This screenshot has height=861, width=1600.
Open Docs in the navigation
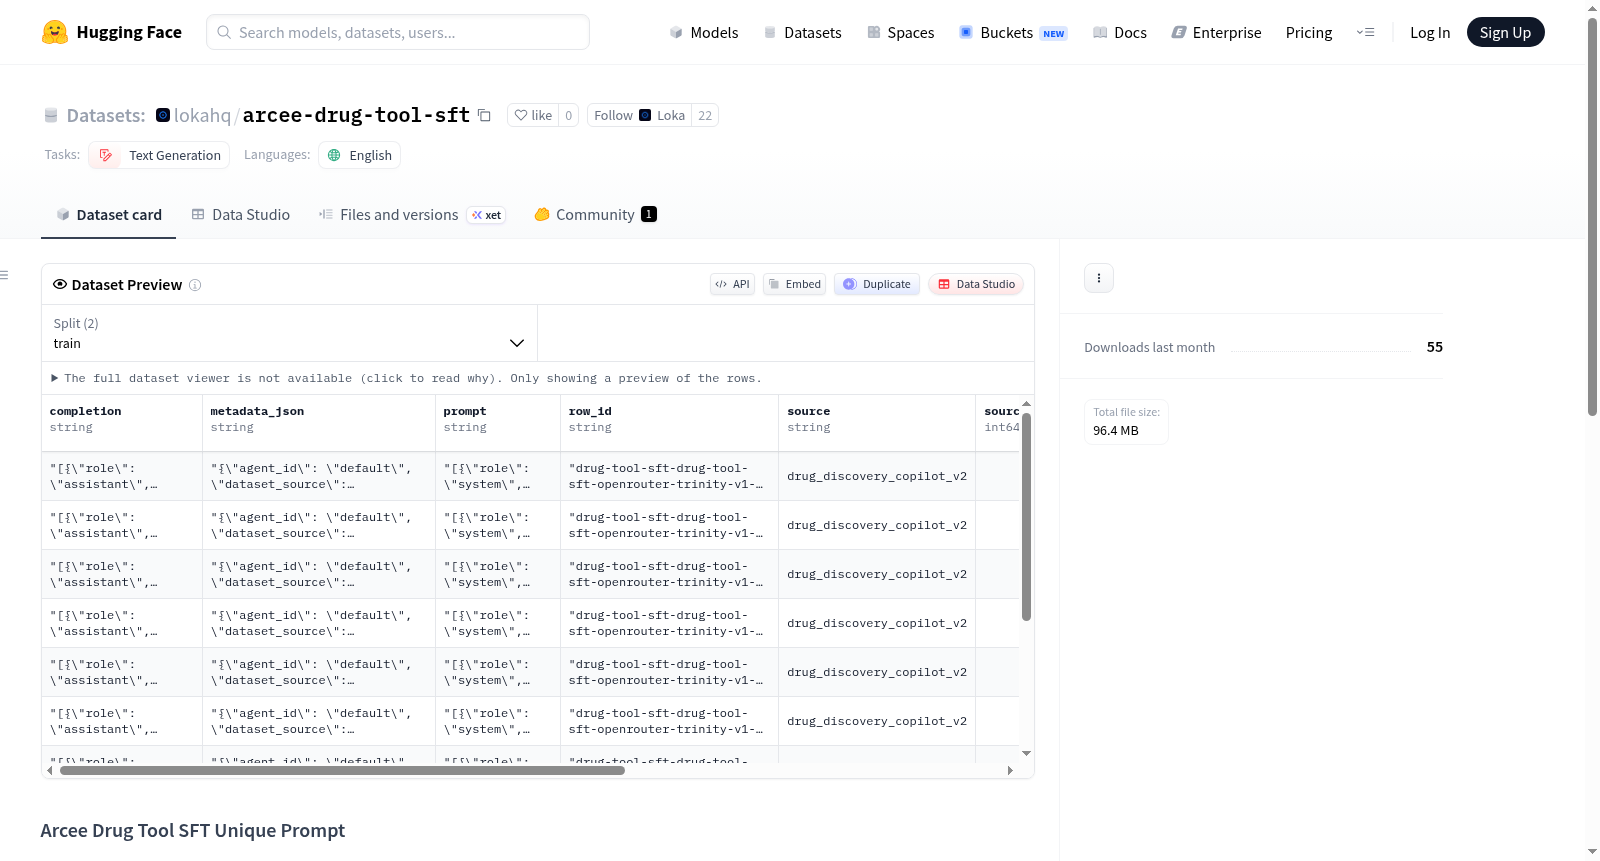coord(1120,32)
